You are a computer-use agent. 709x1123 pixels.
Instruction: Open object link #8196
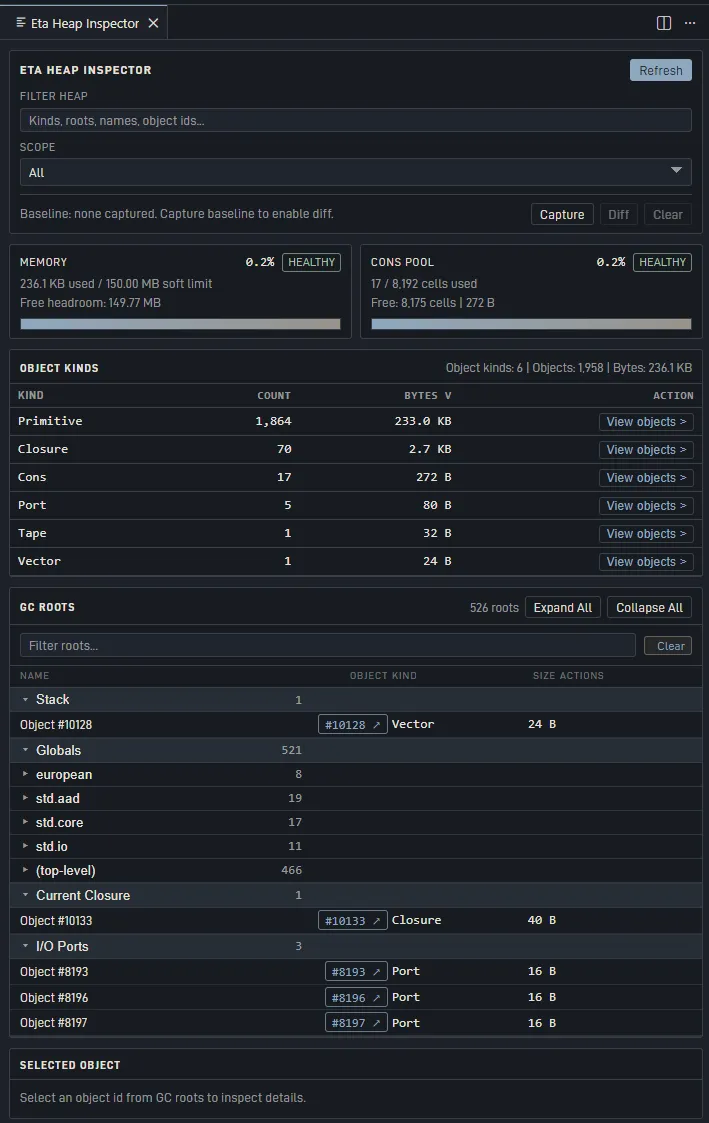pyautogui.click(x=356, y=998)
